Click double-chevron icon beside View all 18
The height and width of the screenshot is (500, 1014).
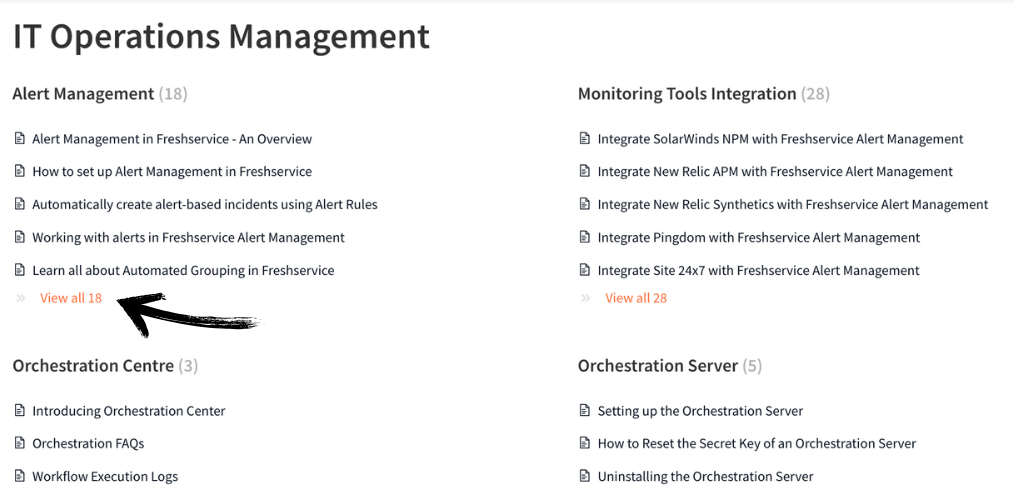click(x=21, y=298)
